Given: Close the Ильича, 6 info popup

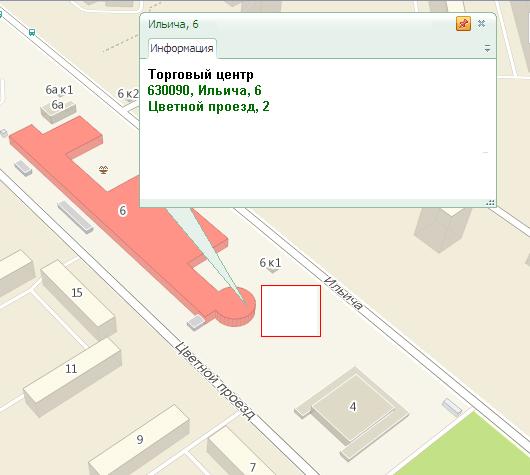Looking at the screenshot, I should (482, 23).
